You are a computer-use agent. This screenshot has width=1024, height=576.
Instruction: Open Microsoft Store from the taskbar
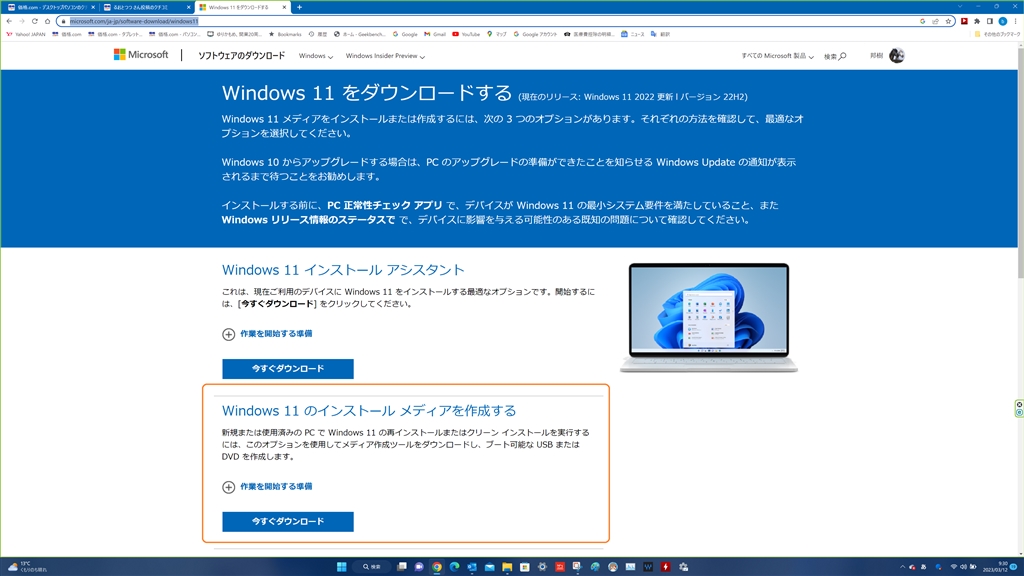[524, 567]
